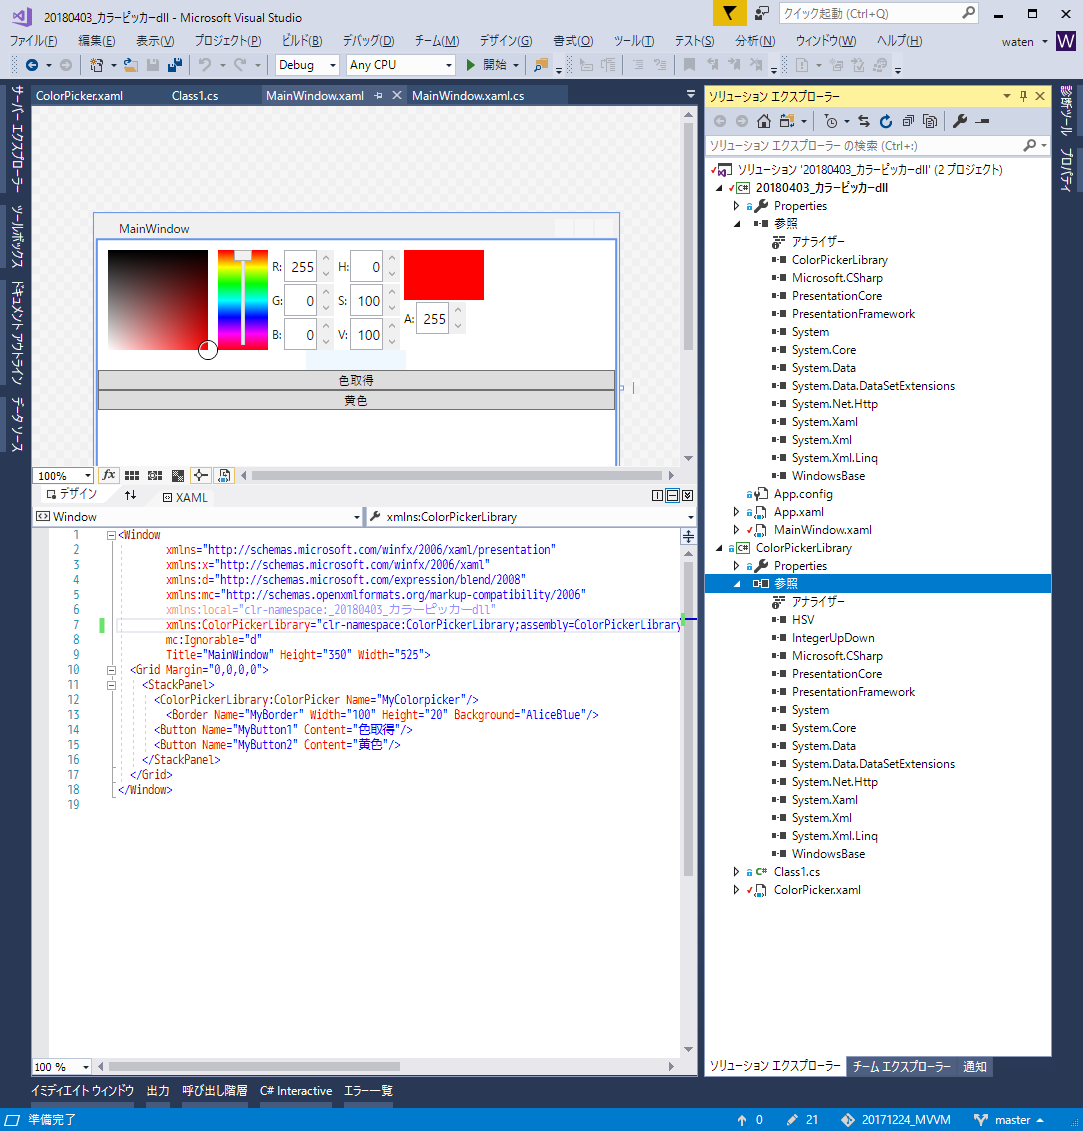This screenshot has width=1083, height=1131.
Task: Click the quick launch search field
Action: [x=879, y=13]
